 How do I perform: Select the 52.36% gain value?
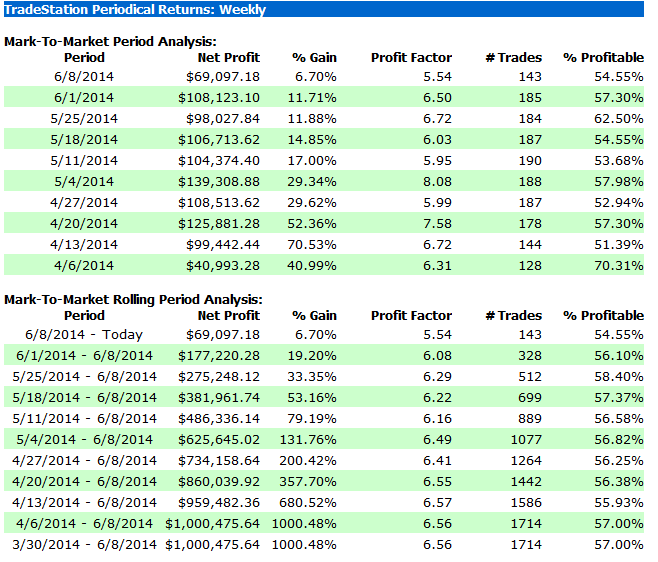312,224
